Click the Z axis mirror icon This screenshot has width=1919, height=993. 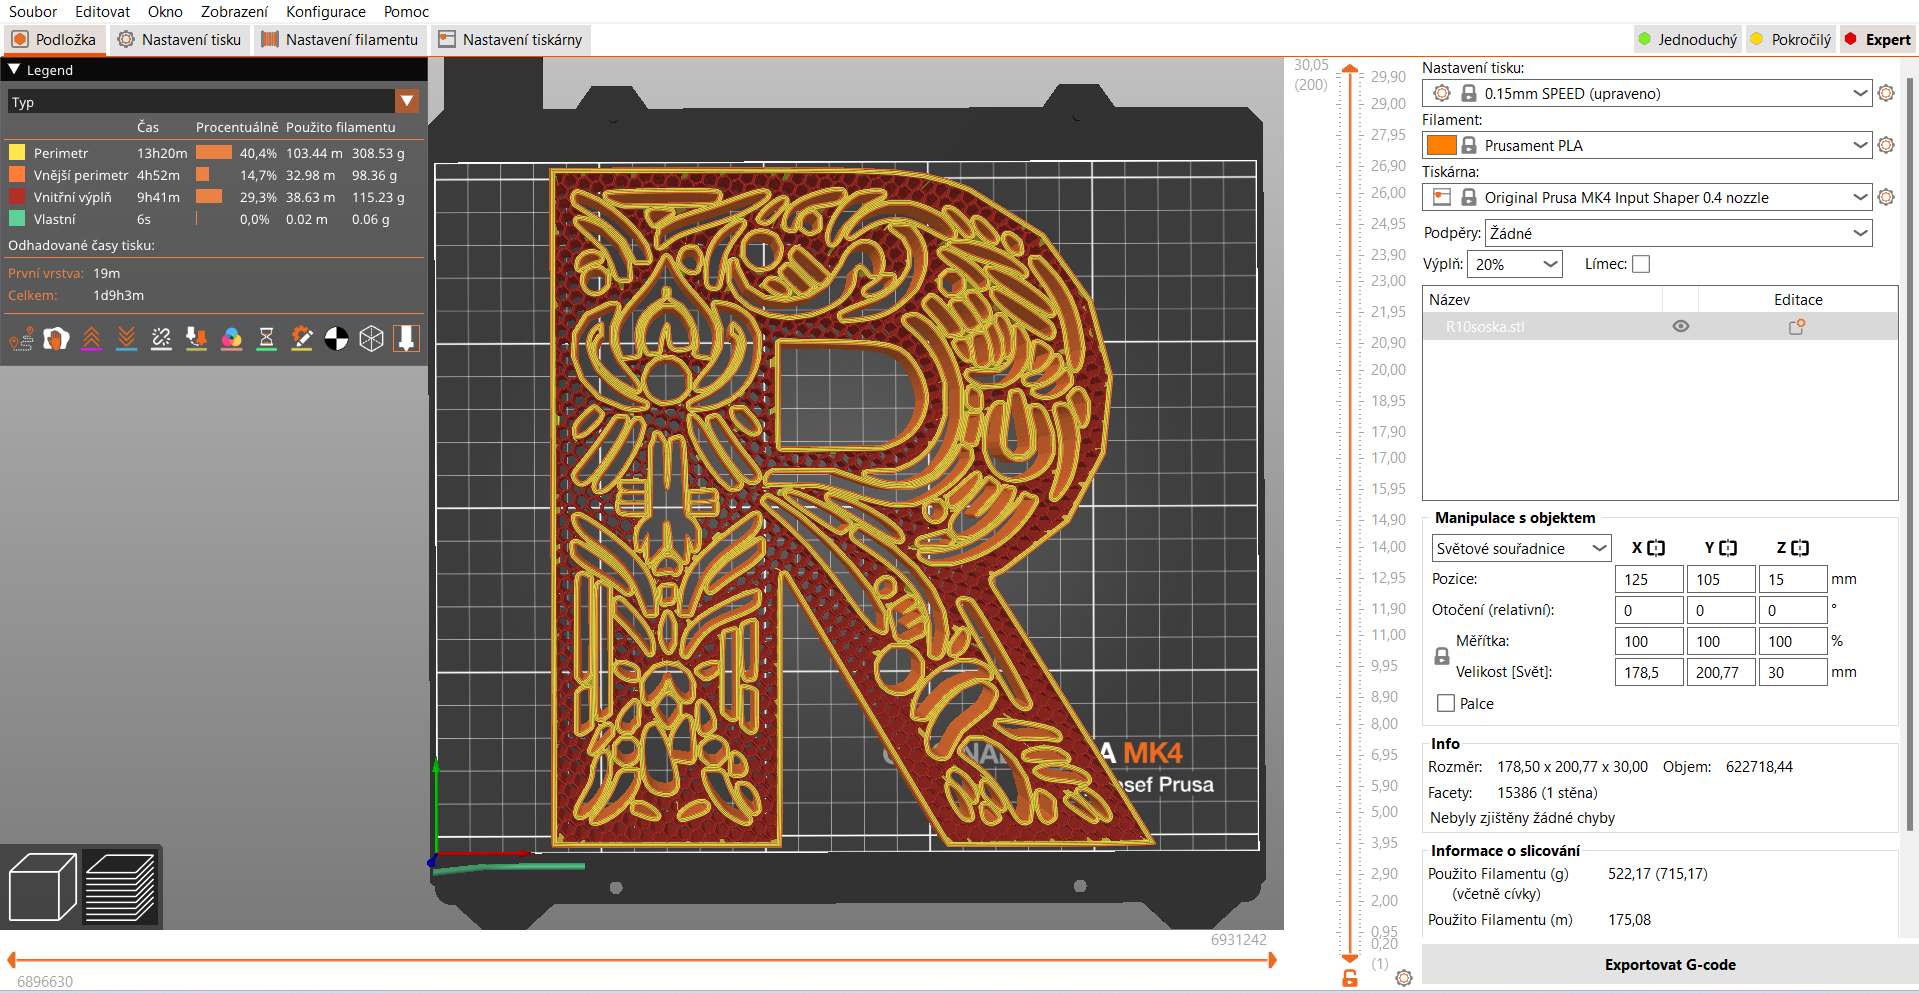[x=1800, y=548]
